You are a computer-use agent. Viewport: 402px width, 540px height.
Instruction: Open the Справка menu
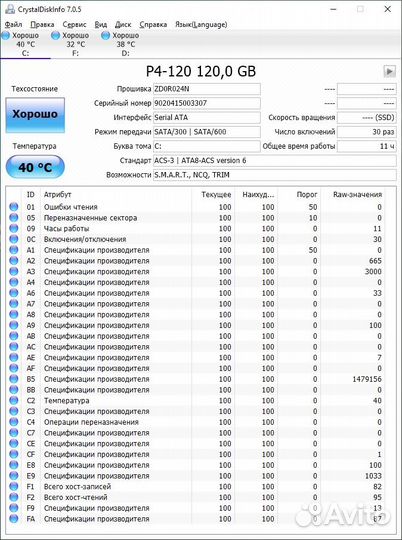tap(153, 25)
